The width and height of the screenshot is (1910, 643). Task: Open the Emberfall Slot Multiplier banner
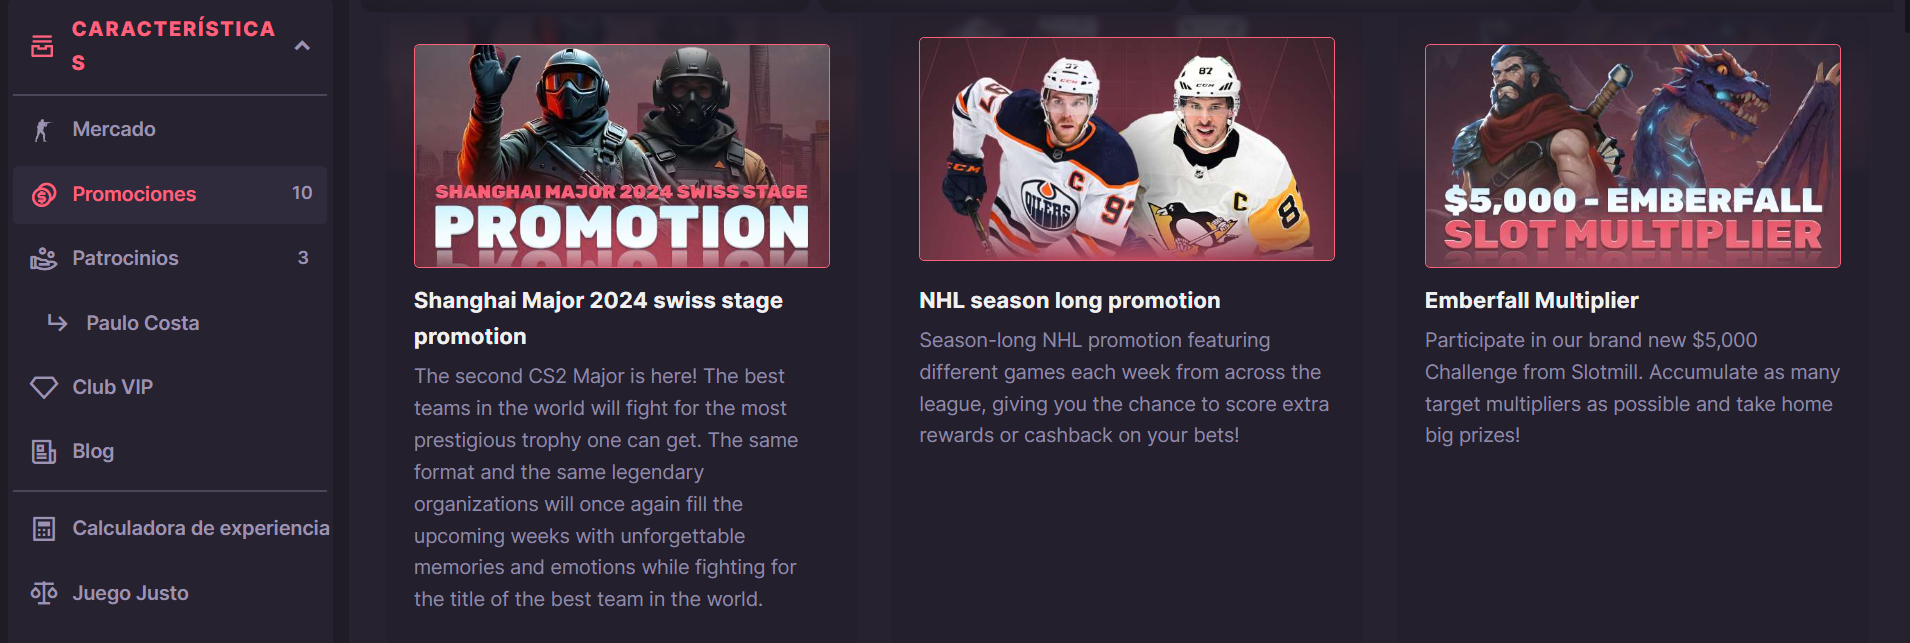[x=1632, y=156]
